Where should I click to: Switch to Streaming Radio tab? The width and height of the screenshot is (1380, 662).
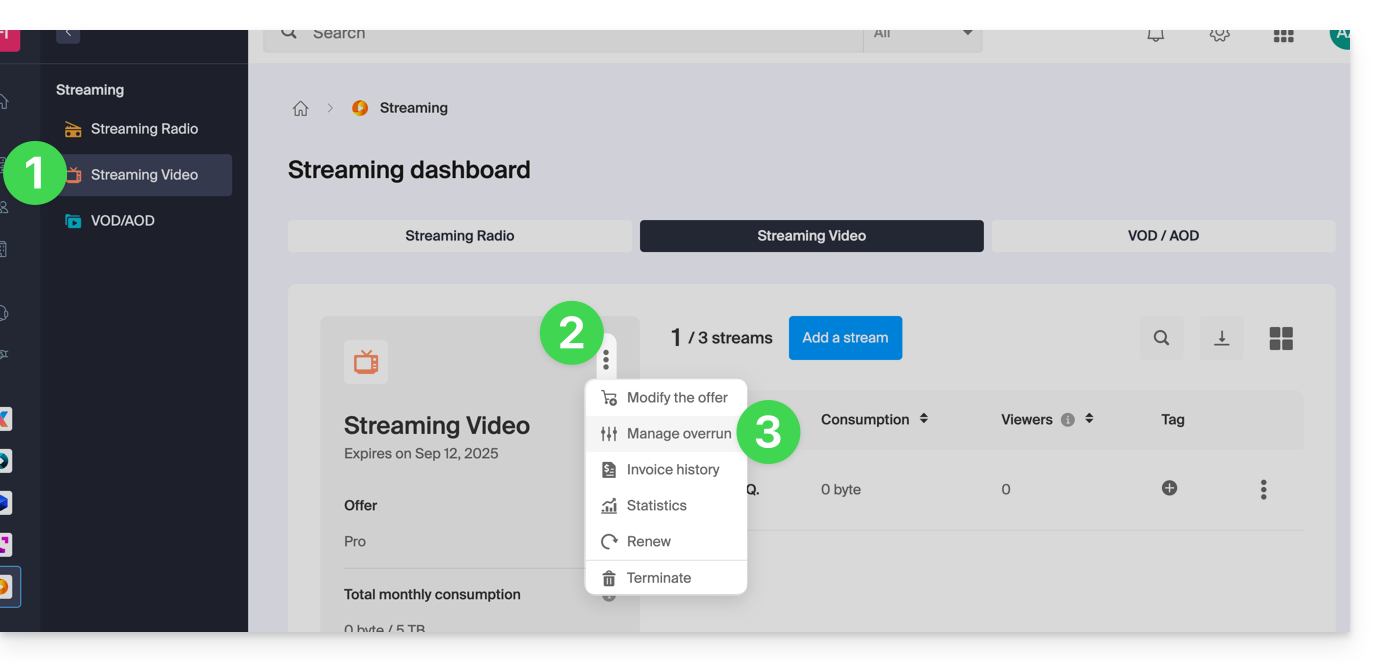460,236
